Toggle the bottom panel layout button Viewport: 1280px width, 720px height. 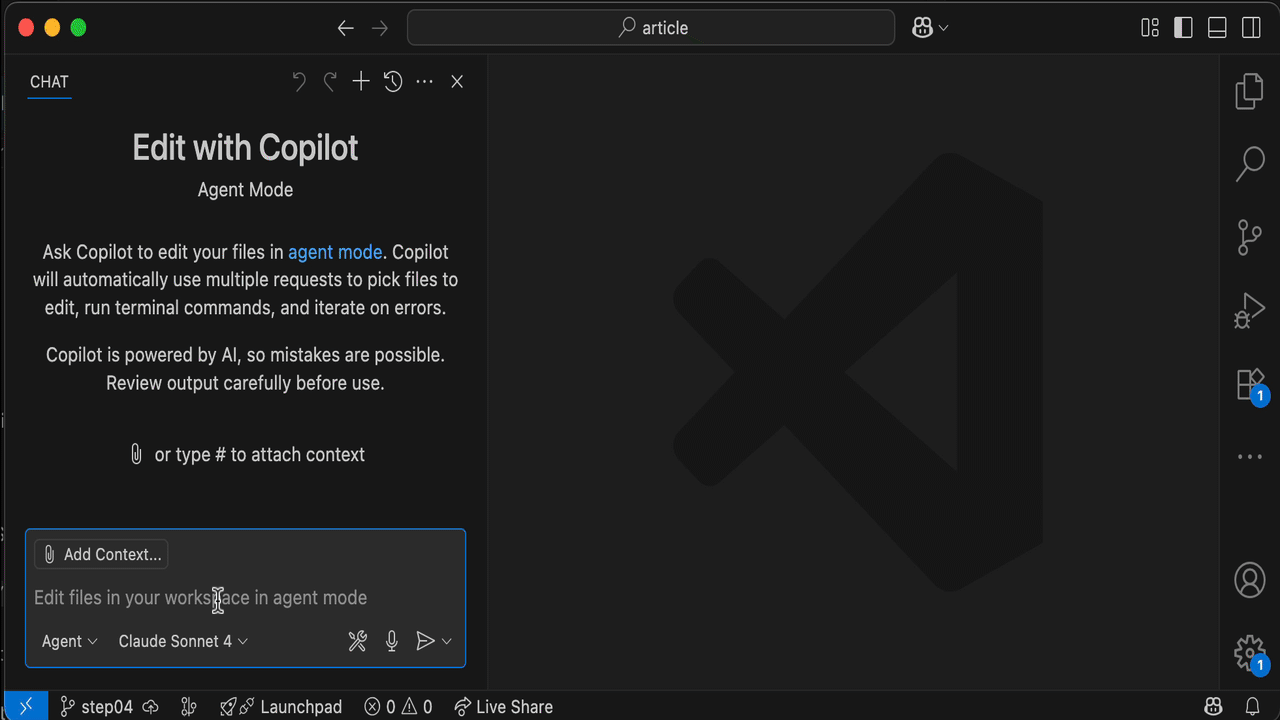click(x=1217, y=28)
